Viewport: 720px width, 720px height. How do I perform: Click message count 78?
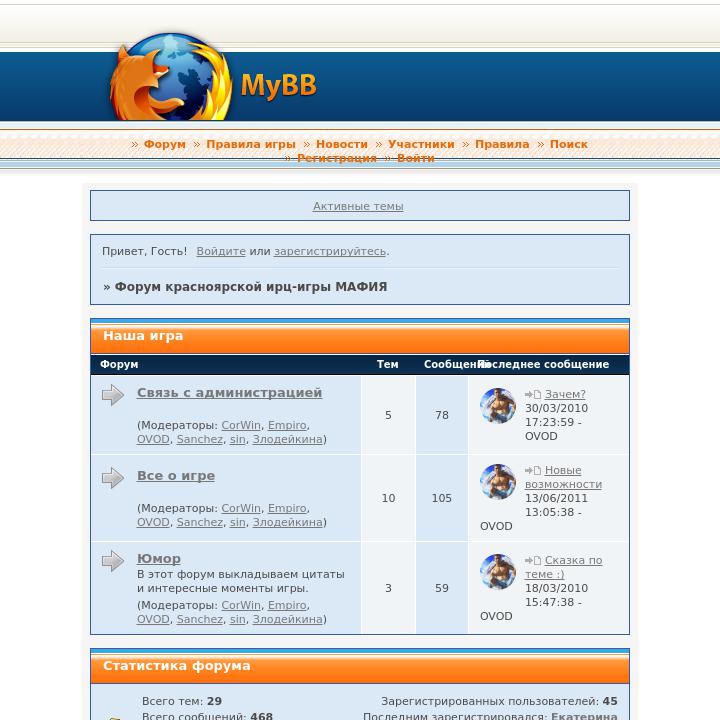[x=442, y=415]
